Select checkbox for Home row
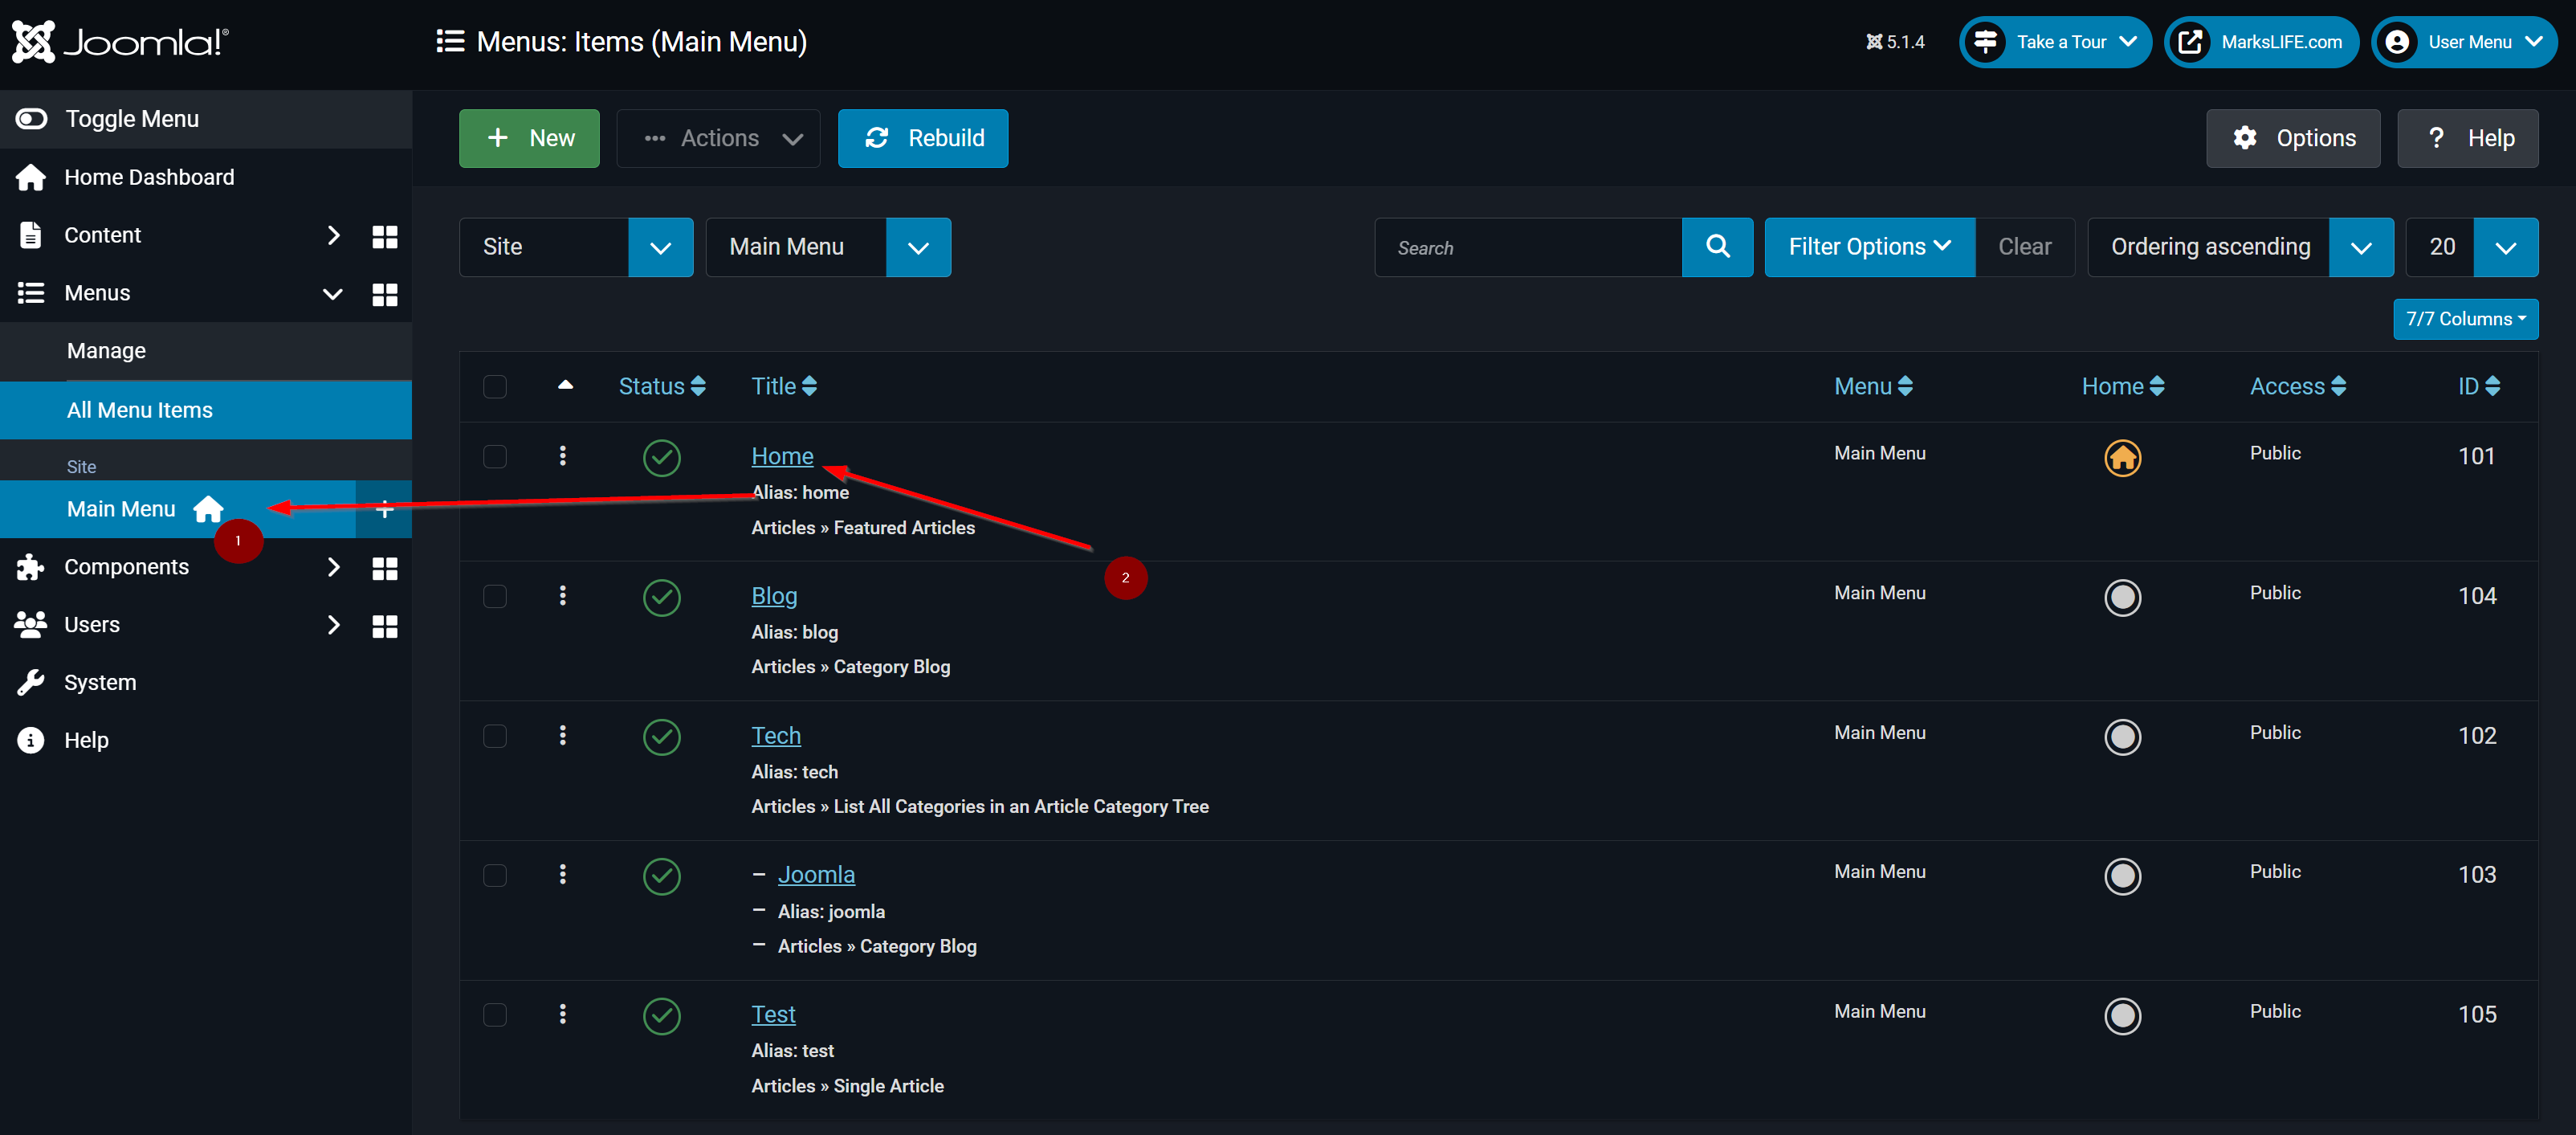Image resolution: width=2576 pixels, height=1135 pixels. (495, 456)
